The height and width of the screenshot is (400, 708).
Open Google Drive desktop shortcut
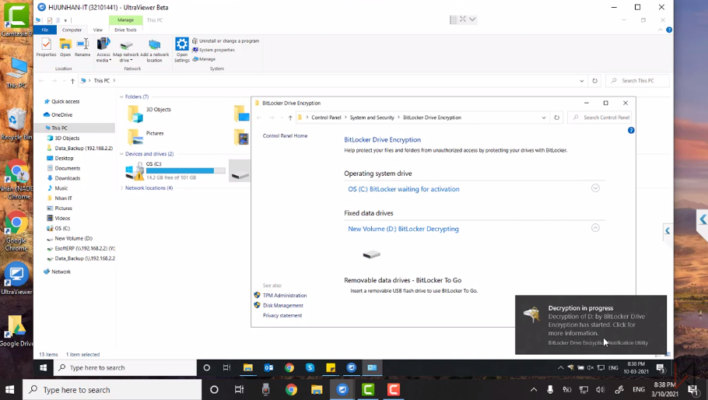(x=16, y=331)
